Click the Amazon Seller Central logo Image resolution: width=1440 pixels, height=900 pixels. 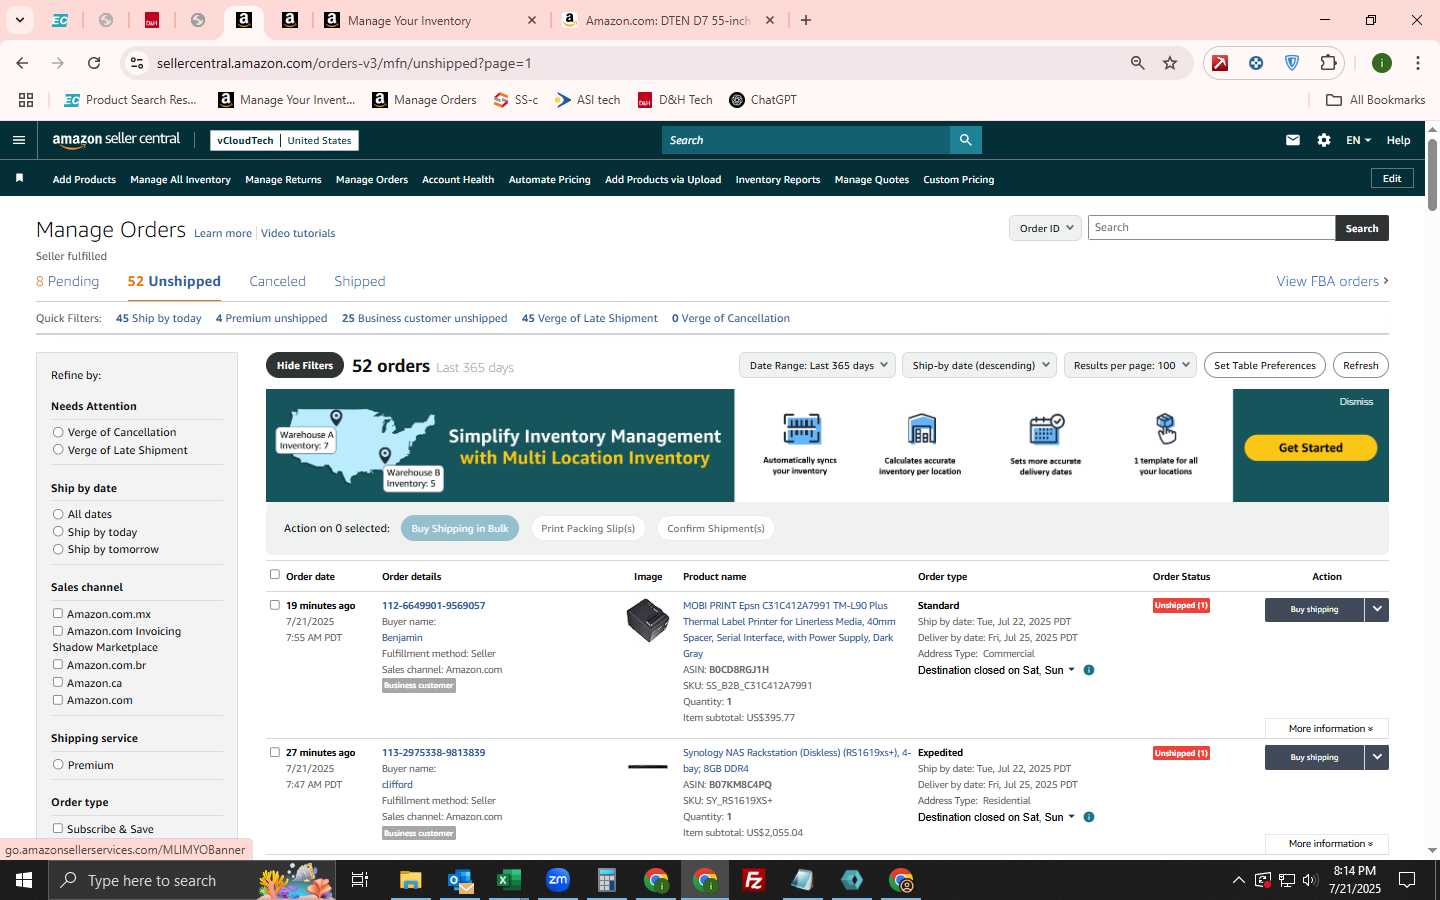[x=116, y=140]
